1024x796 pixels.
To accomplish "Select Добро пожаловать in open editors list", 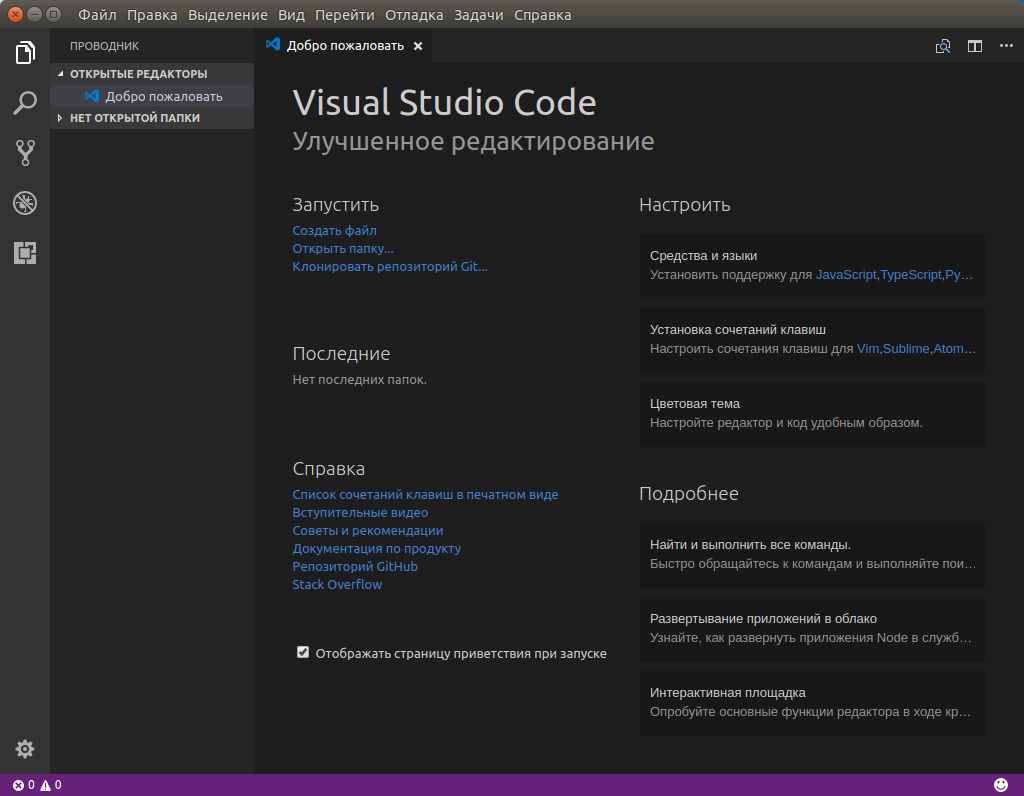I will tap(163, 96).
